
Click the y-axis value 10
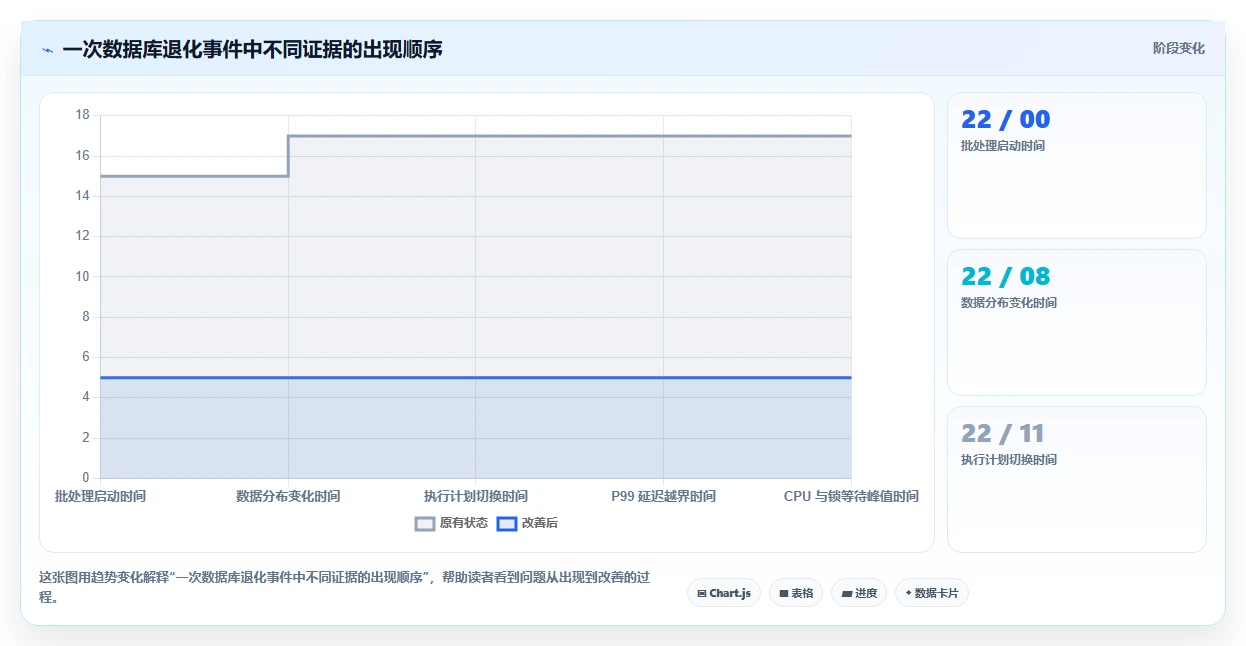coord(83,277)
